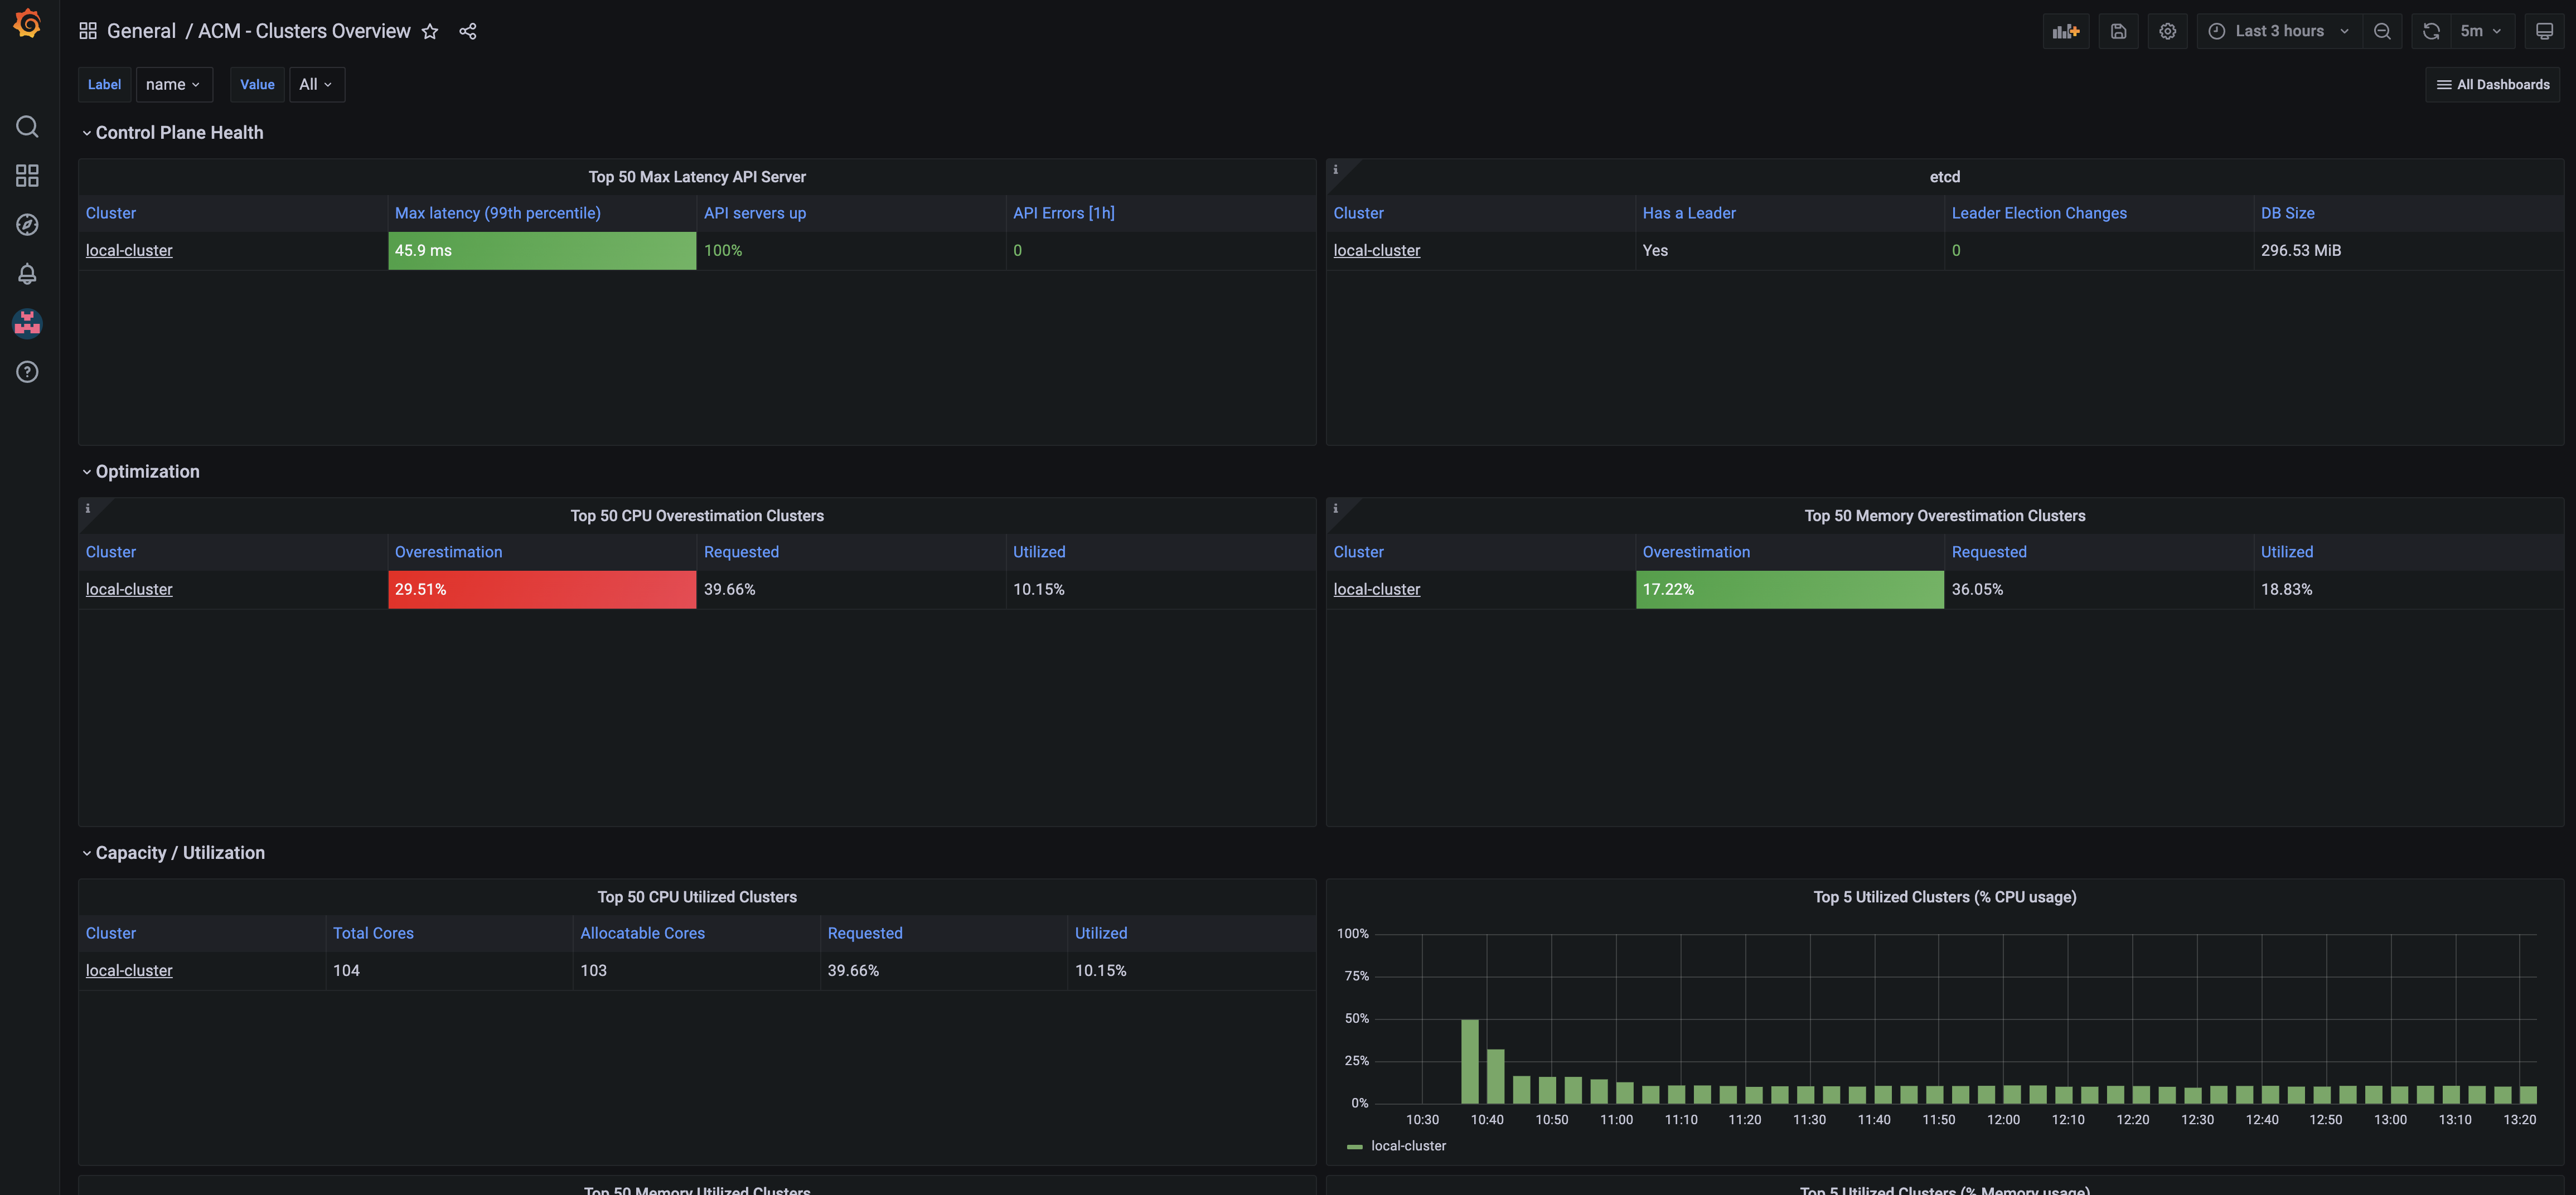The width and height of the screenshot is (2576, 1195).
Task: Click the green 45.9 ms latency cell
Action: pyautogui.click(x=542, y=250)
